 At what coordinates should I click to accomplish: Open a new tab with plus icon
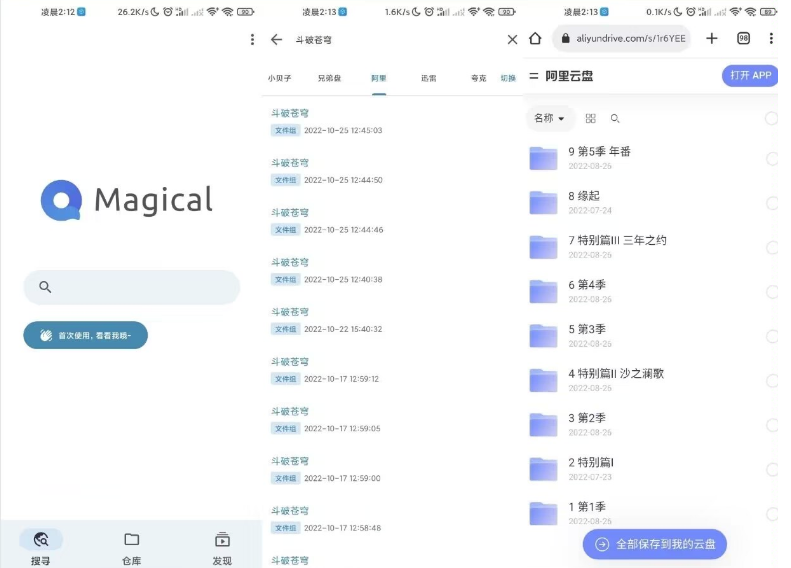tap(711, 38)
